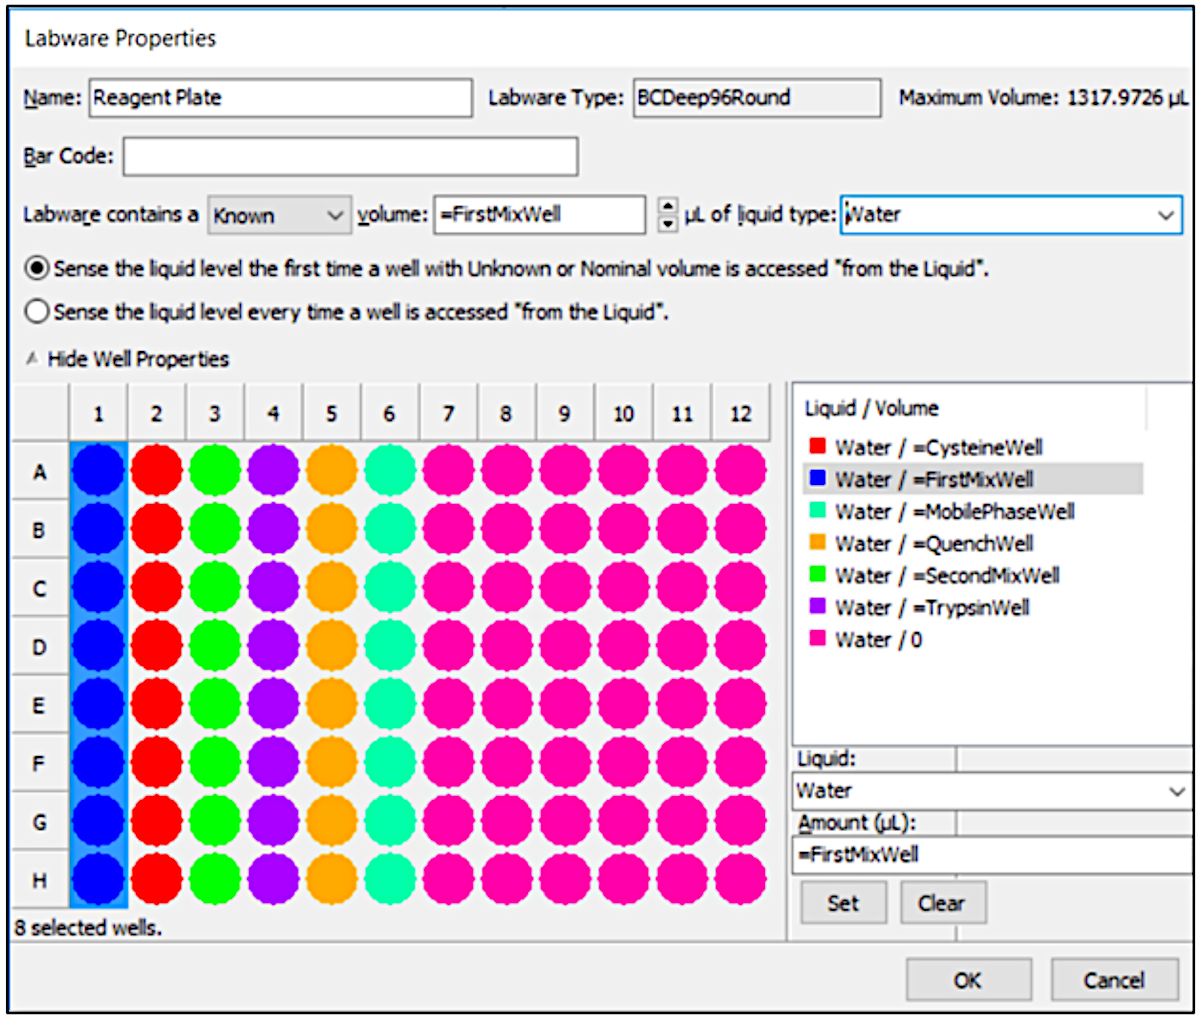Select column 5 header
This screenshot has width=1200, height=1023.
[x=331, y=413]
